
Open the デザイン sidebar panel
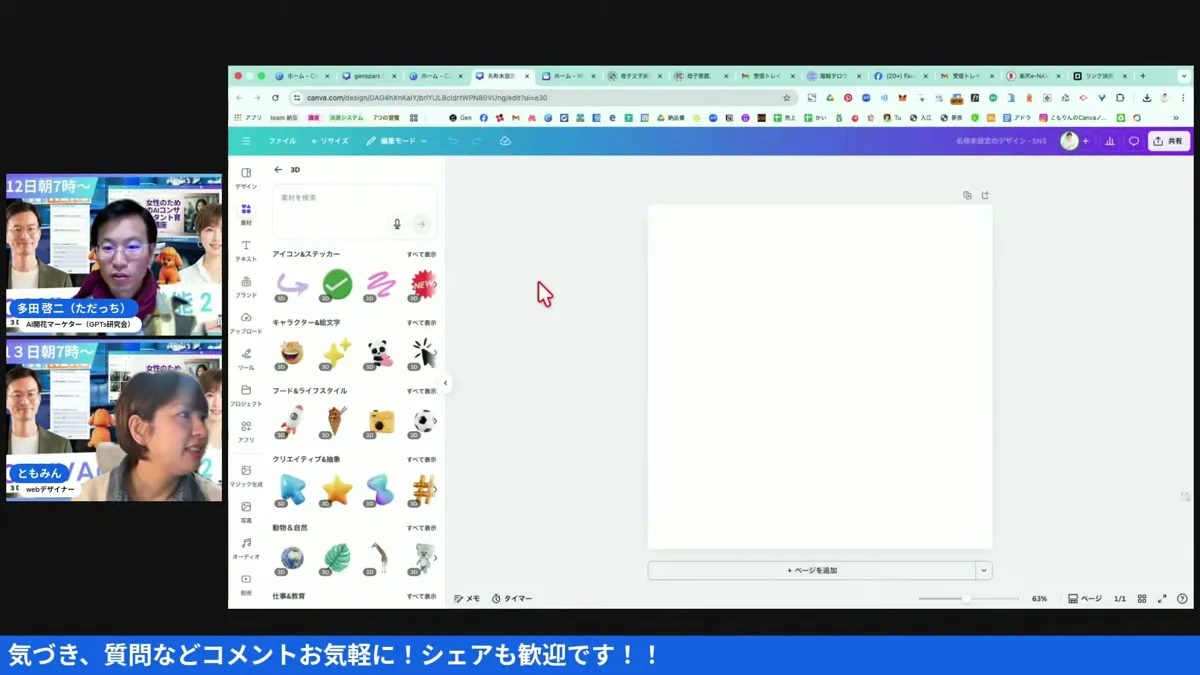point(246,178)
